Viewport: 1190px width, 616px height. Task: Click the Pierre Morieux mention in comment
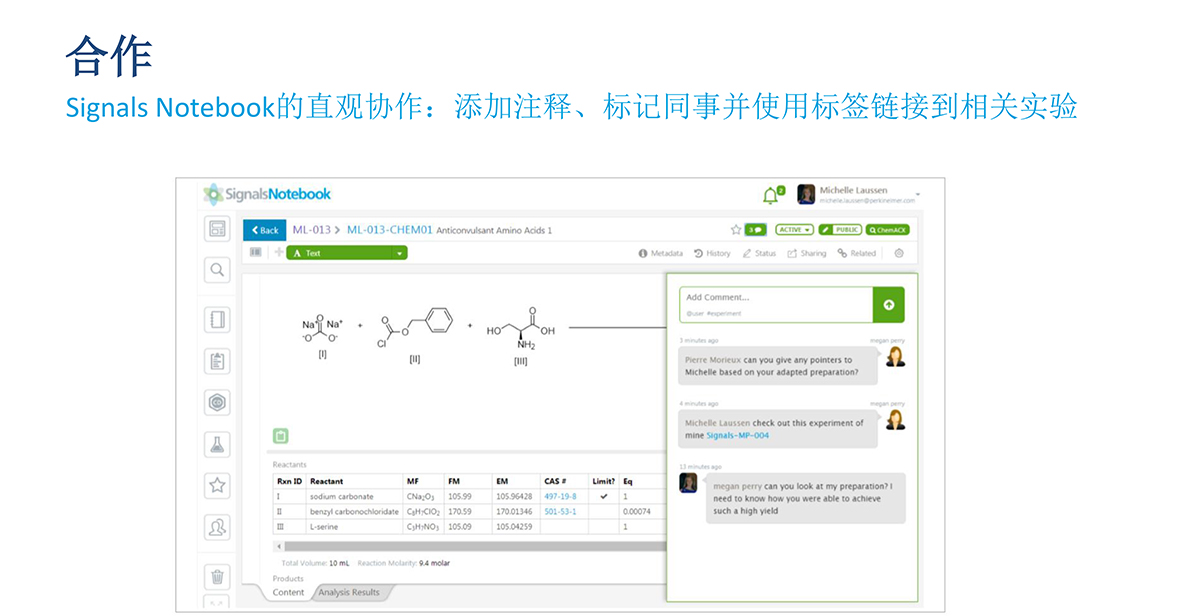pos(713,360)
